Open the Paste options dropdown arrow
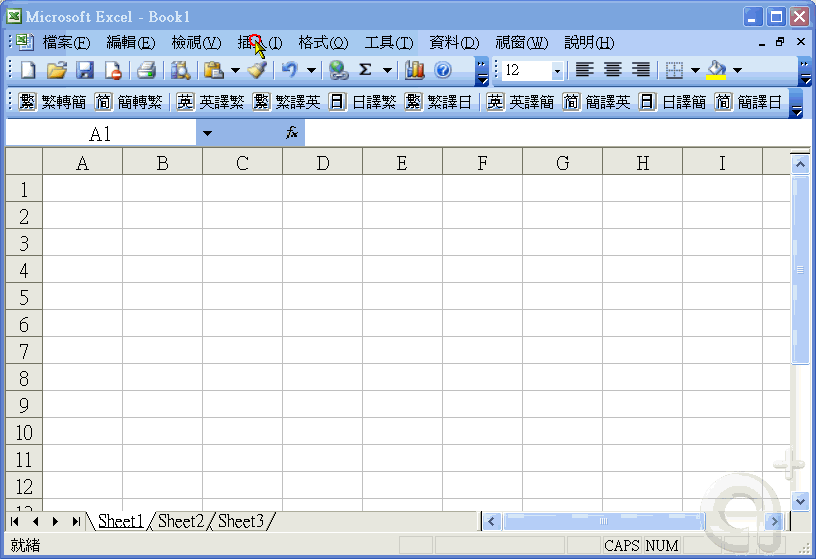The height and width of the screenshot is (560, 816). pyautogui.click(x=235, y=70)
